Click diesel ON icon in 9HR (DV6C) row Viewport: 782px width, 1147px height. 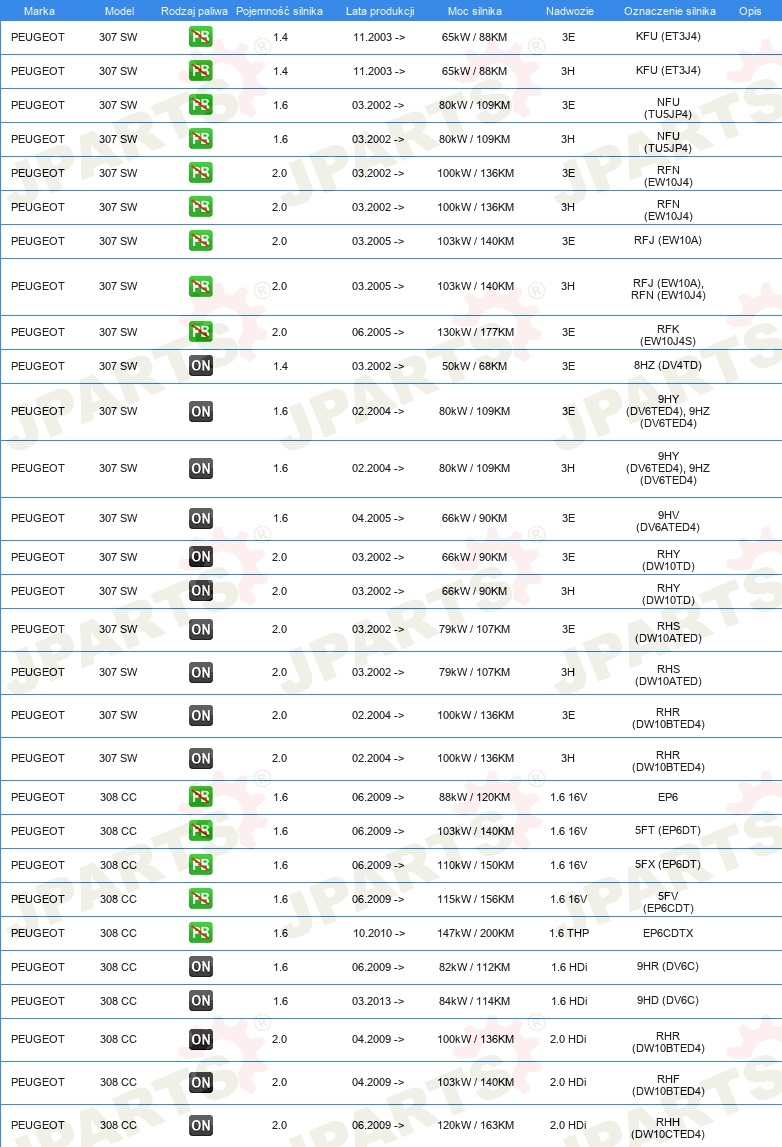[x=200, y=967]
